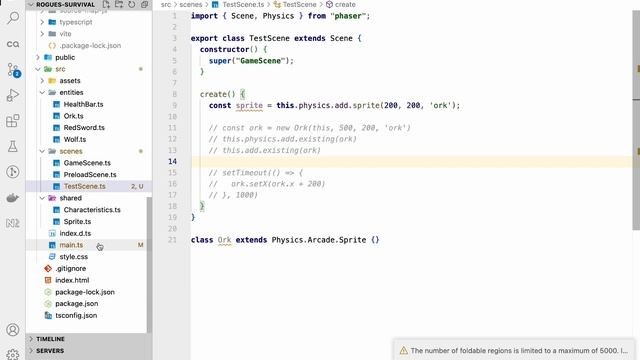
Task: Collapse the entities folder
Action: (x=42, y=93)
